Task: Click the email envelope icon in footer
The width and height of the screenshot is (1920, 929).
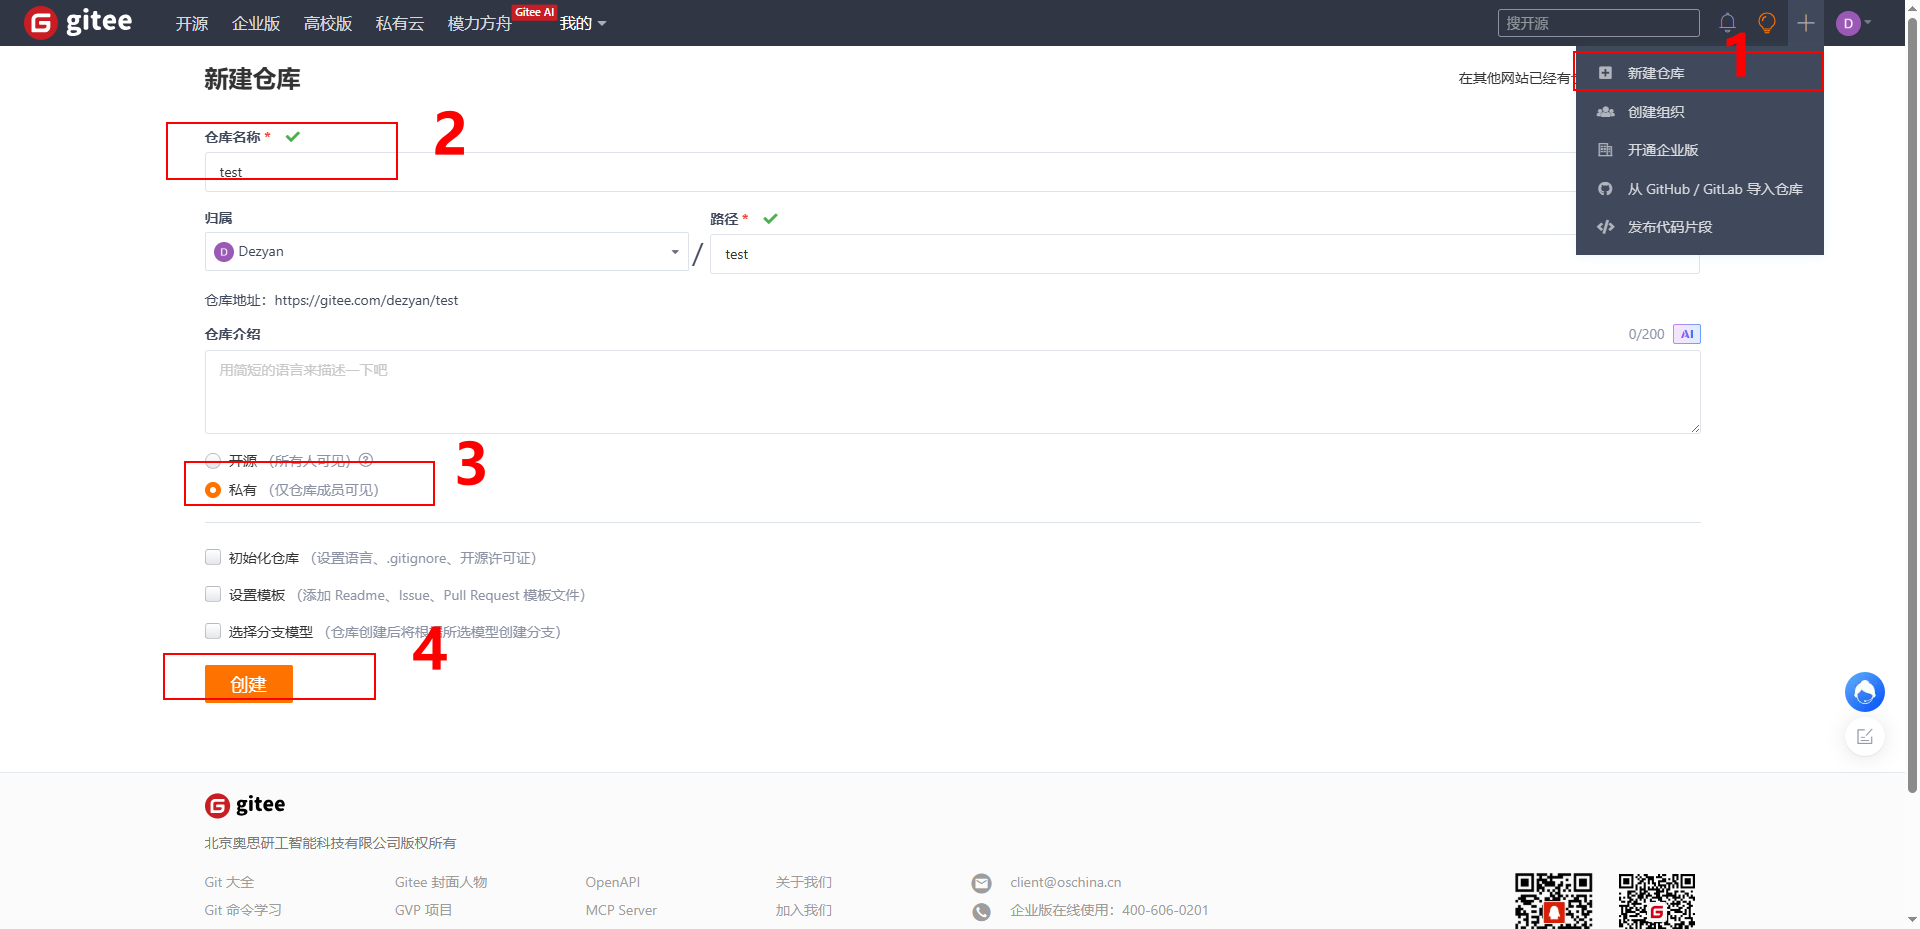Action: (x=982, y=883)
